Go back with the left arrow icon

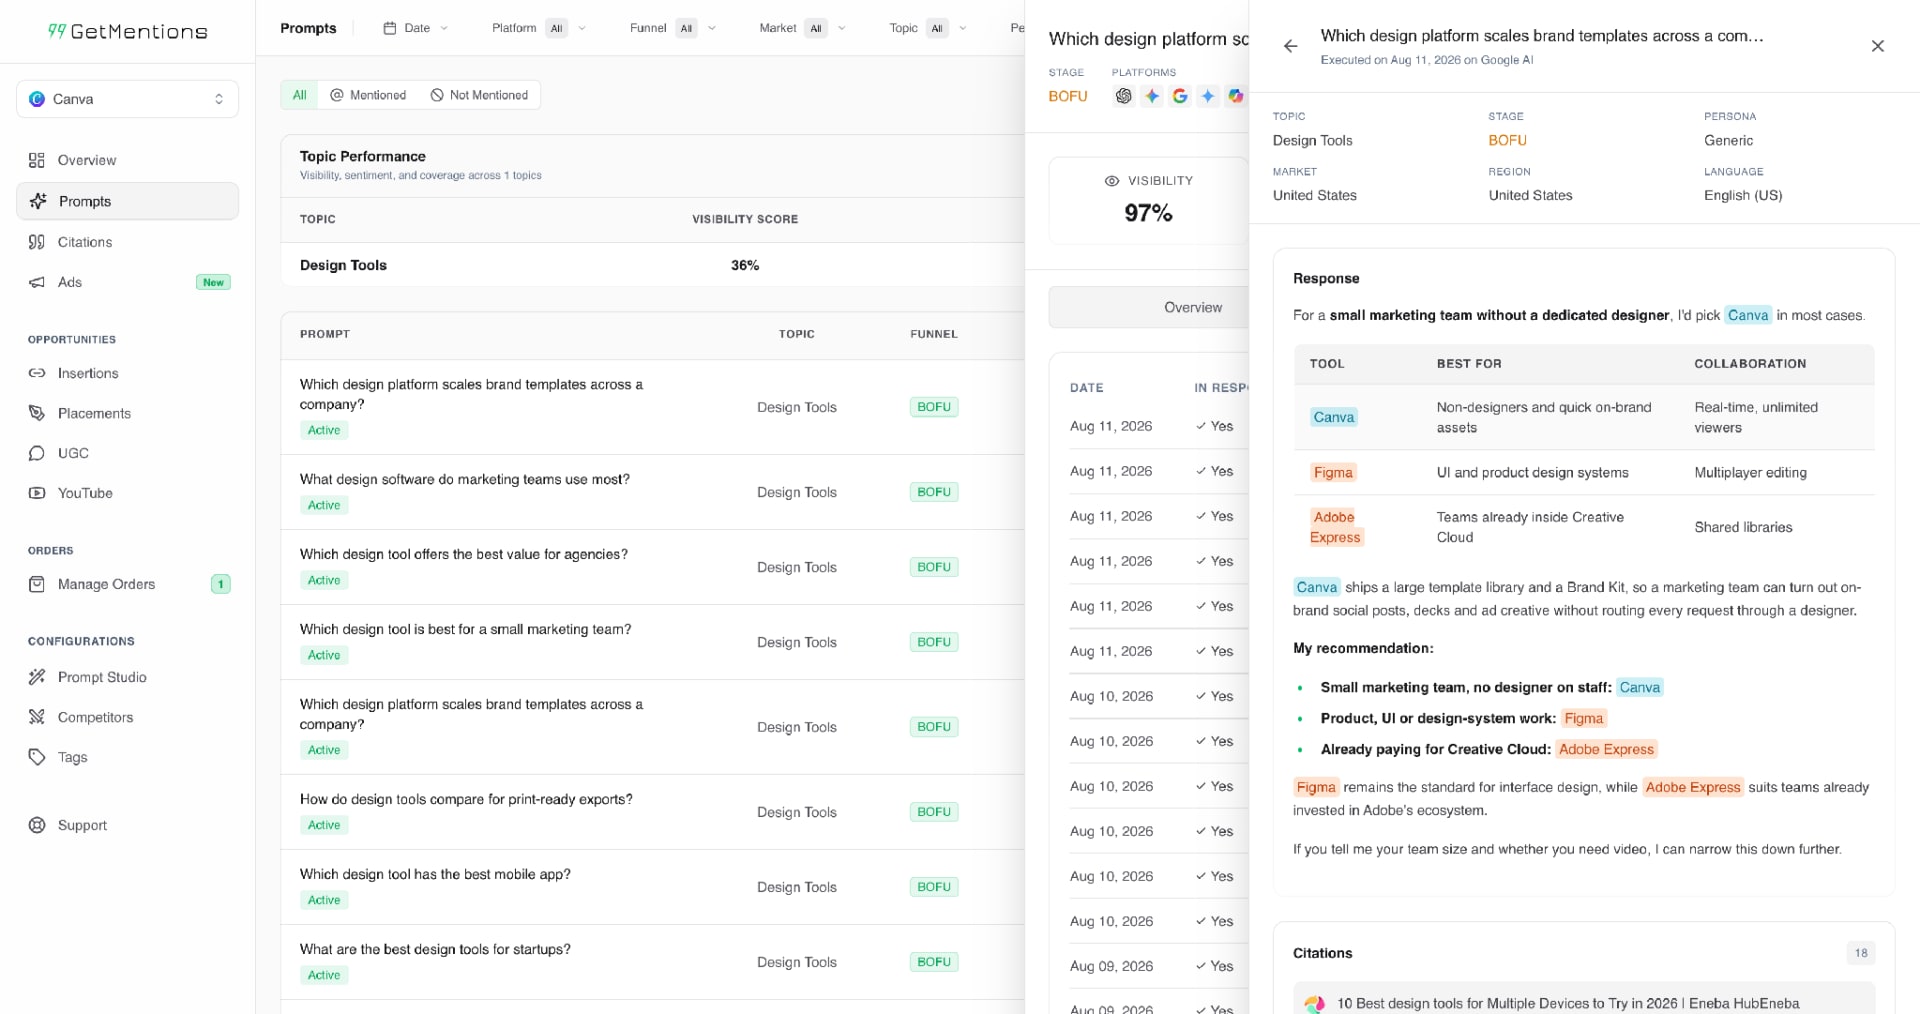1290,46
